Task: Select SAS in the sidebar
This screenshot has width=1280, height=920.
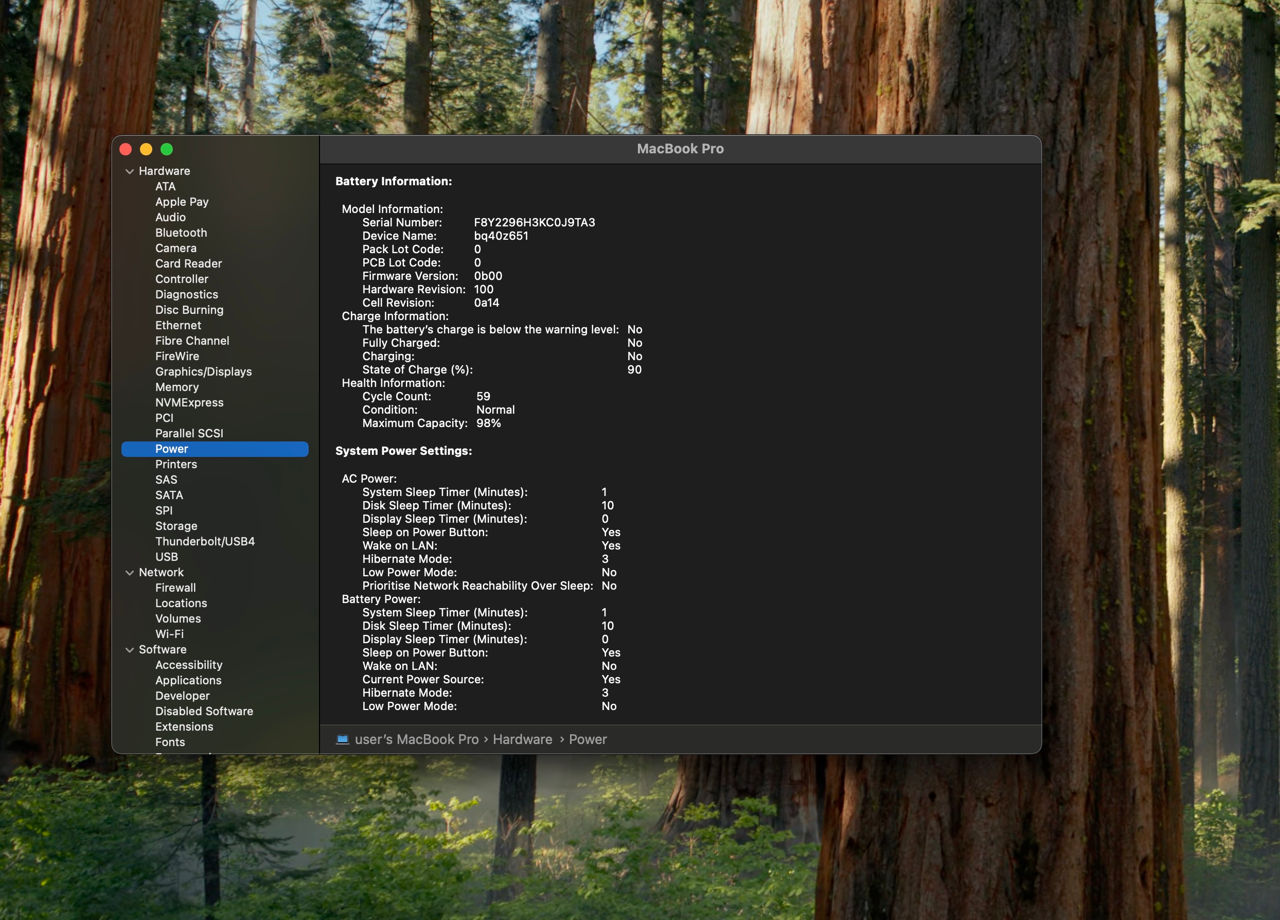Action: tap(166, 480)
